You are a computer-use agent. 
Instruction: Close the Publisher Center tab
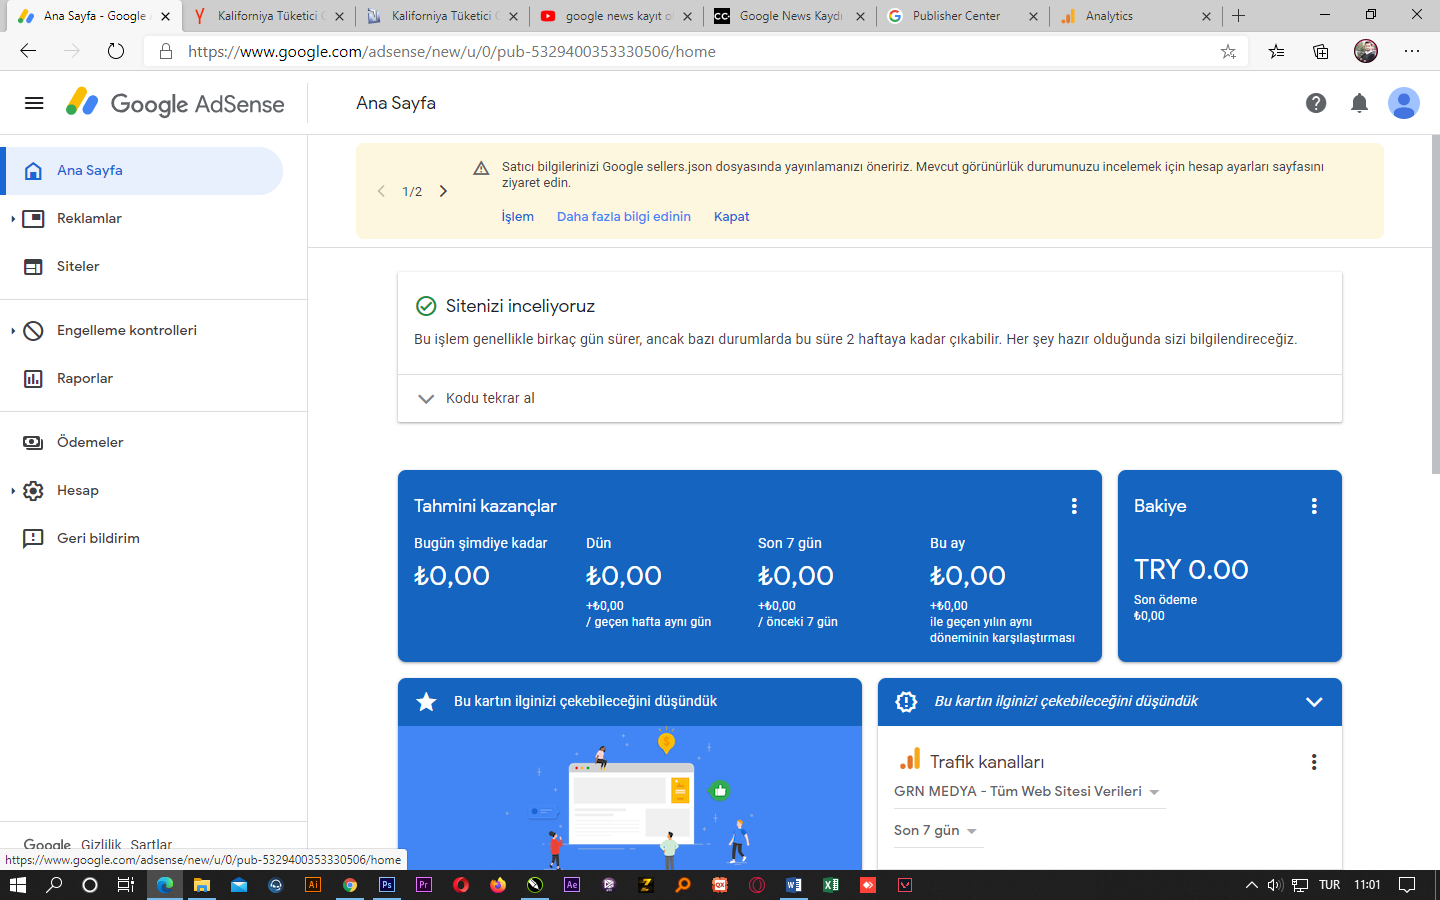point(1033,16)
